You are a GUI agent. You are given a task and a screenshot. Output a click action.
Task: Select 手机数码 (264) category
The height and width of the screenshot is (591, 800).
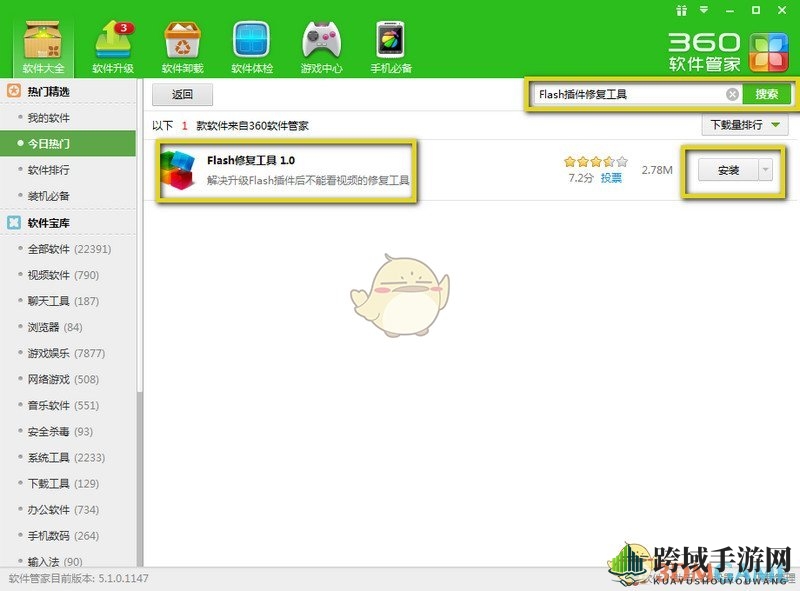tap(68, 535)
